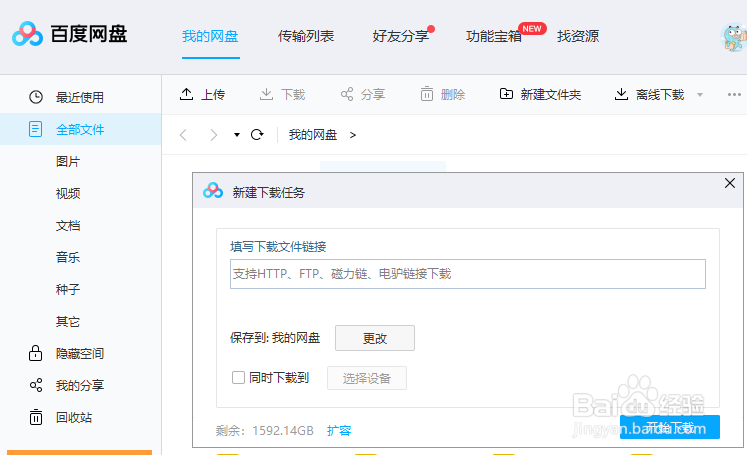
Task: Click the 新建文件夹 button label
Action: point(551,95)
